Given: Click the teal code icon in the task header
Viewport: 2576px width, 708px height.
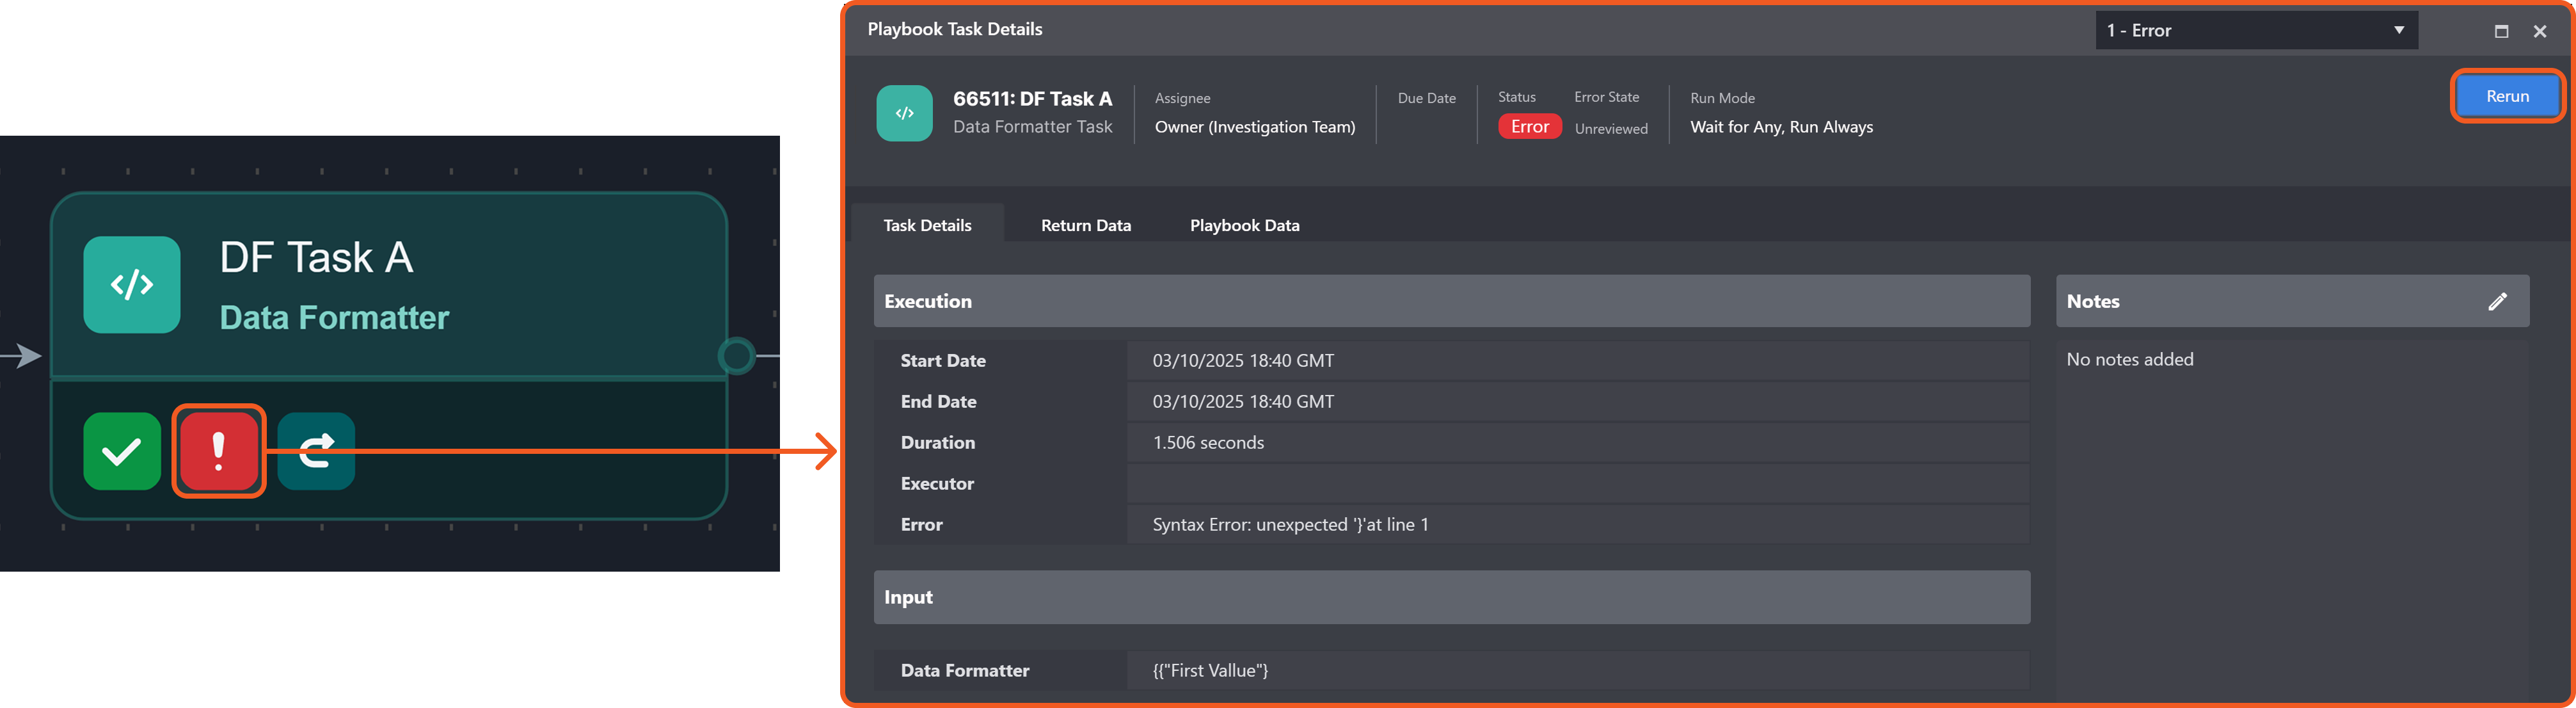Looking at the screenshot, I should tap(904, 113).
